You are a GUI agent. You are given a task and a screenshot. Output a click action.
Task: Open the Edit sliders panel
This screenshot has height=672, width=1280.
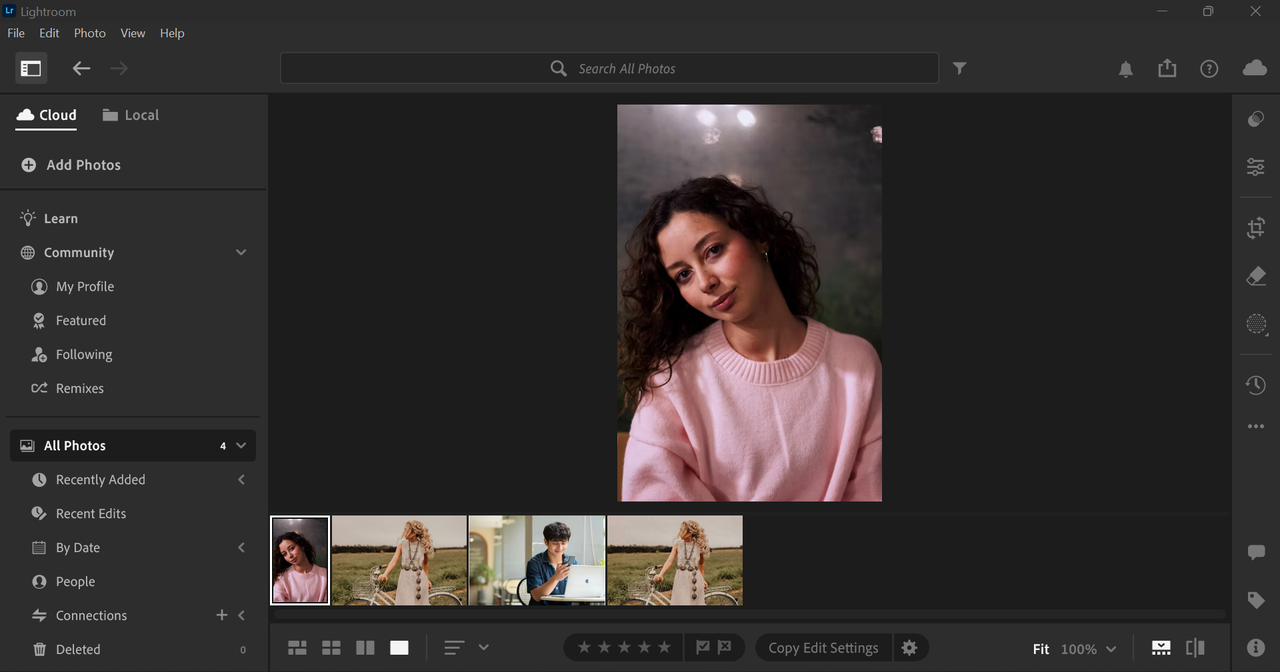[1256, 167]
